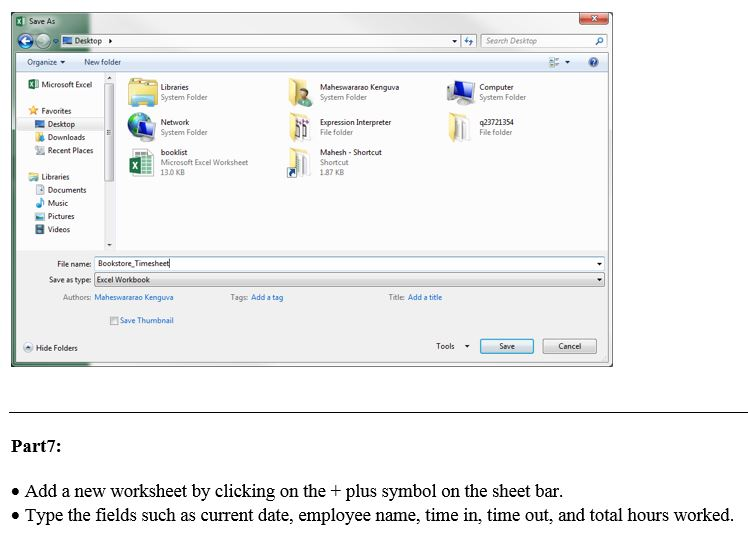Click the Documents icon in sidebar
The width and height of the screenshot is (748, 534).
(x=40, y=190)
